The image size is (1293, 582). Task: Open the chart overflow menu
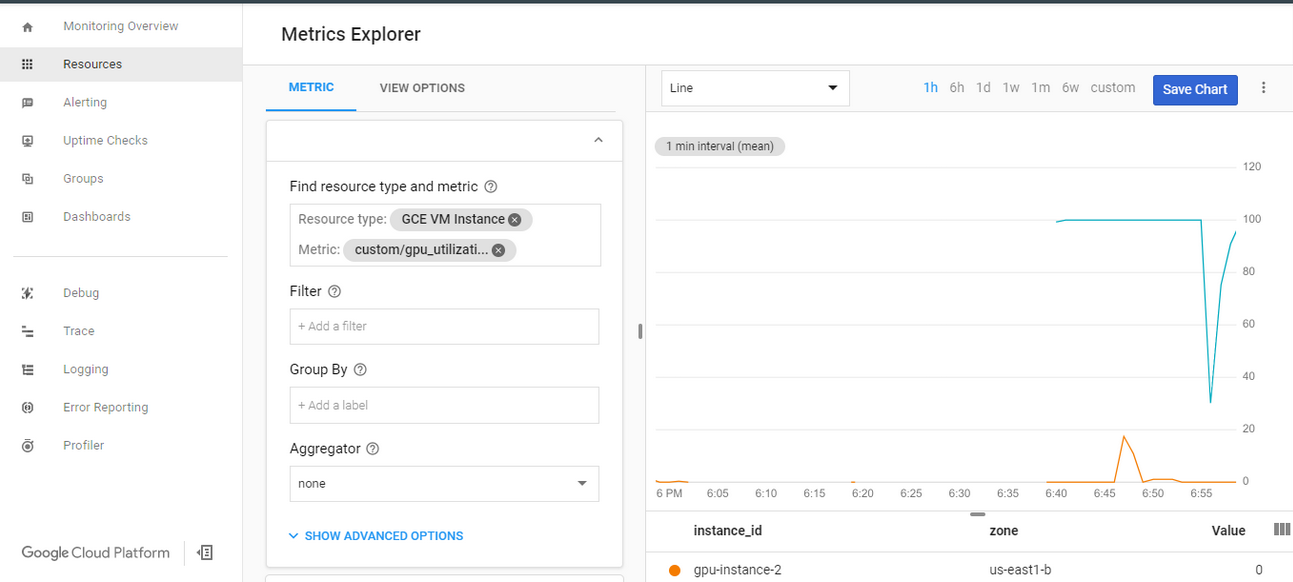pyautogui.click(x=1264, y=88)
